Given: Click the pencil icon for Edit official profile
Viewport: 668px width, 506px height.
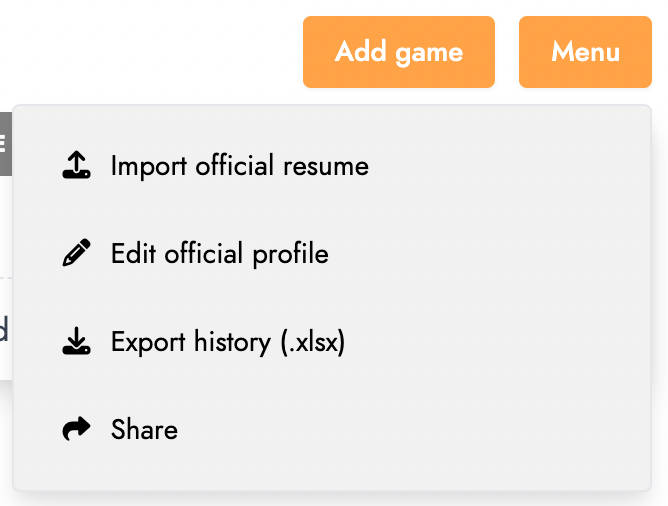Looking at the screenshot, I should pos(76,253).
